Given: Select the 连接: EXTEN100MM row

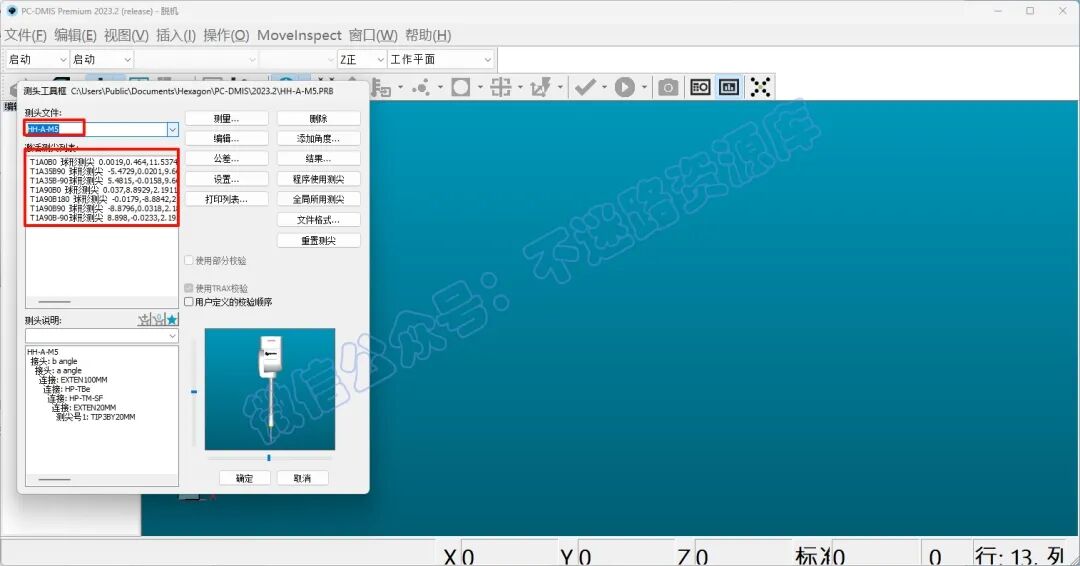Looking at the screenshot, I should [x=73, y=379].
